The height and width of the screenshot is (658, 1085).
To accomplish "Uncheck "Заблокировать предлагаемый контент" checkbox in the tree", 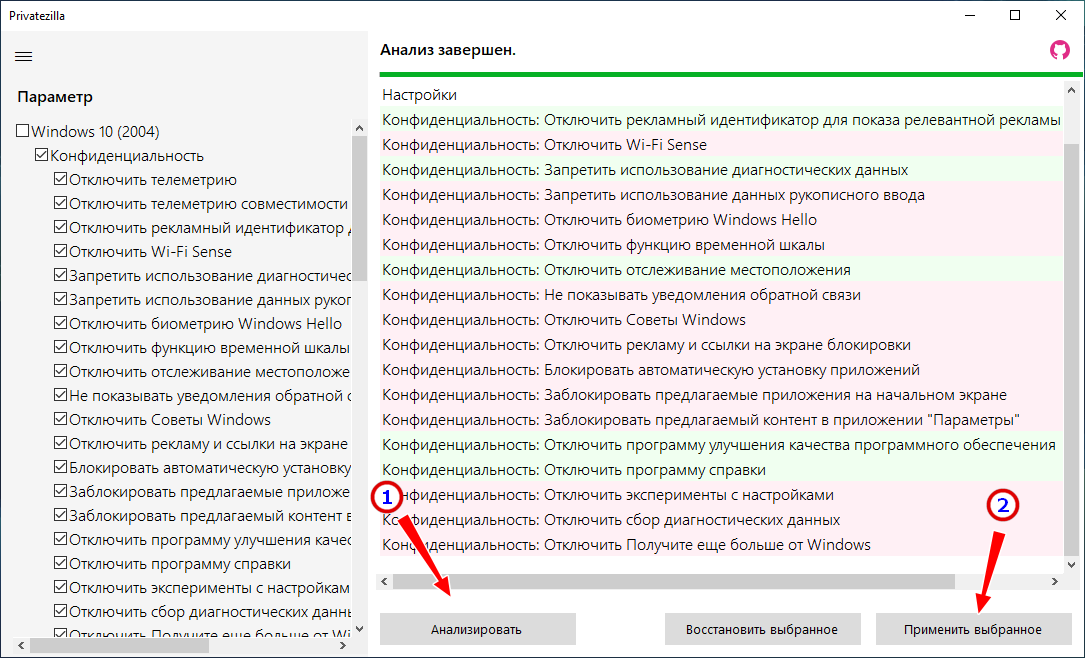I will point(60,515).
